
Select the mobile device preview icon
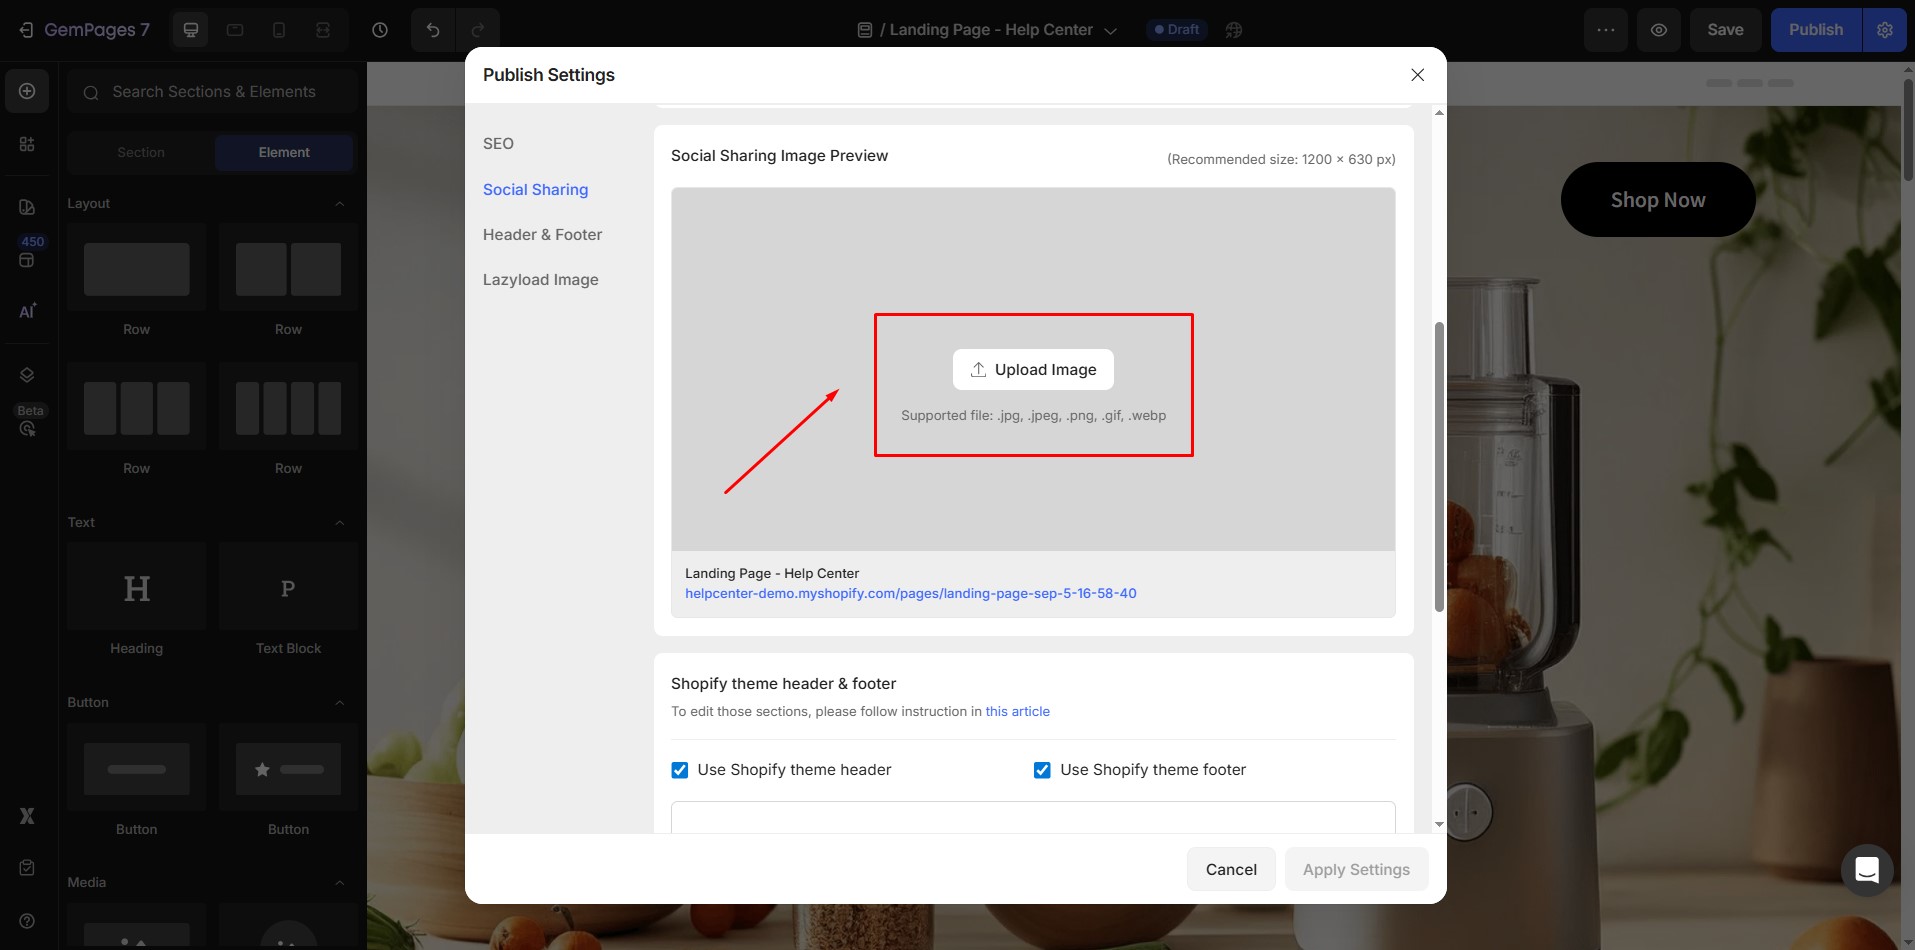pos(279,30)
